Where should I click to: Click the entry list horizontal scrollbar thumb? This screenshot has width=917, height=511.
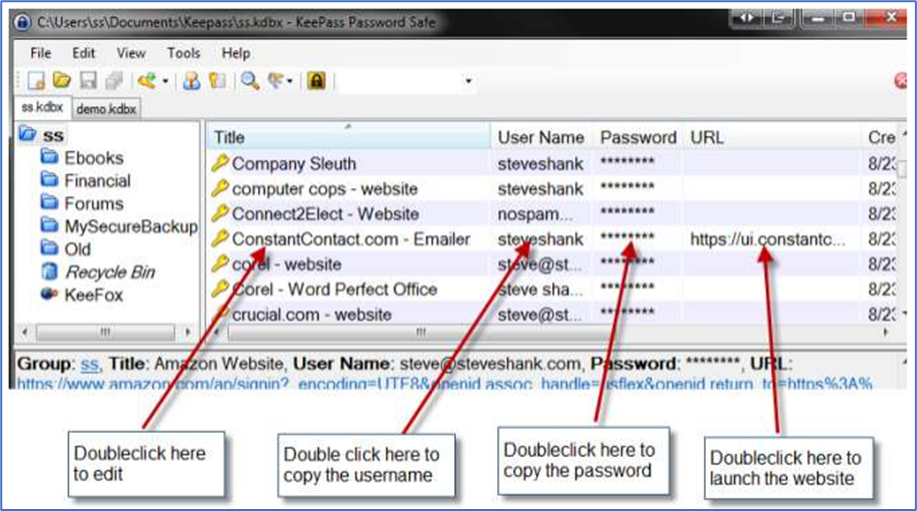click(x=420, y=332)
